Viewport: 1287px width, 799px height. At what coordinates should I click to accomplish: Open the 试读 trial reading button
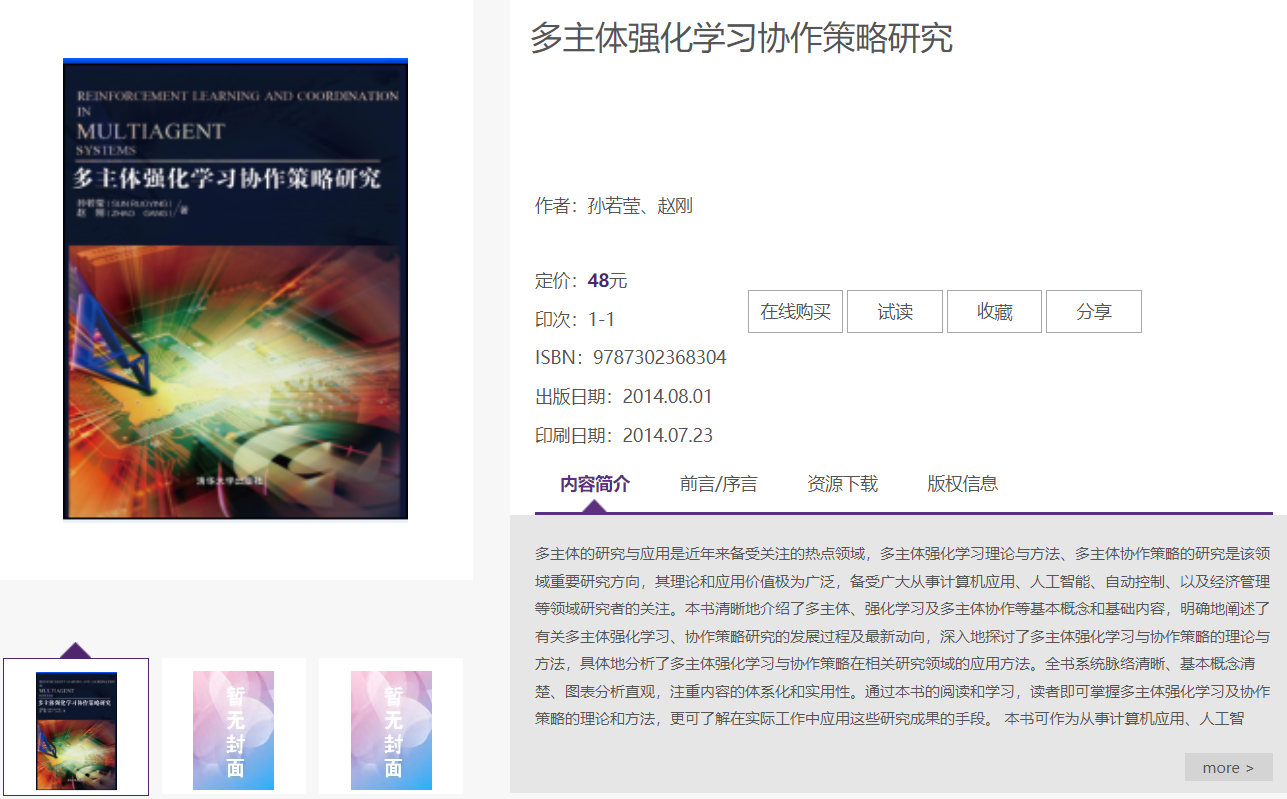tap(895, 312)
